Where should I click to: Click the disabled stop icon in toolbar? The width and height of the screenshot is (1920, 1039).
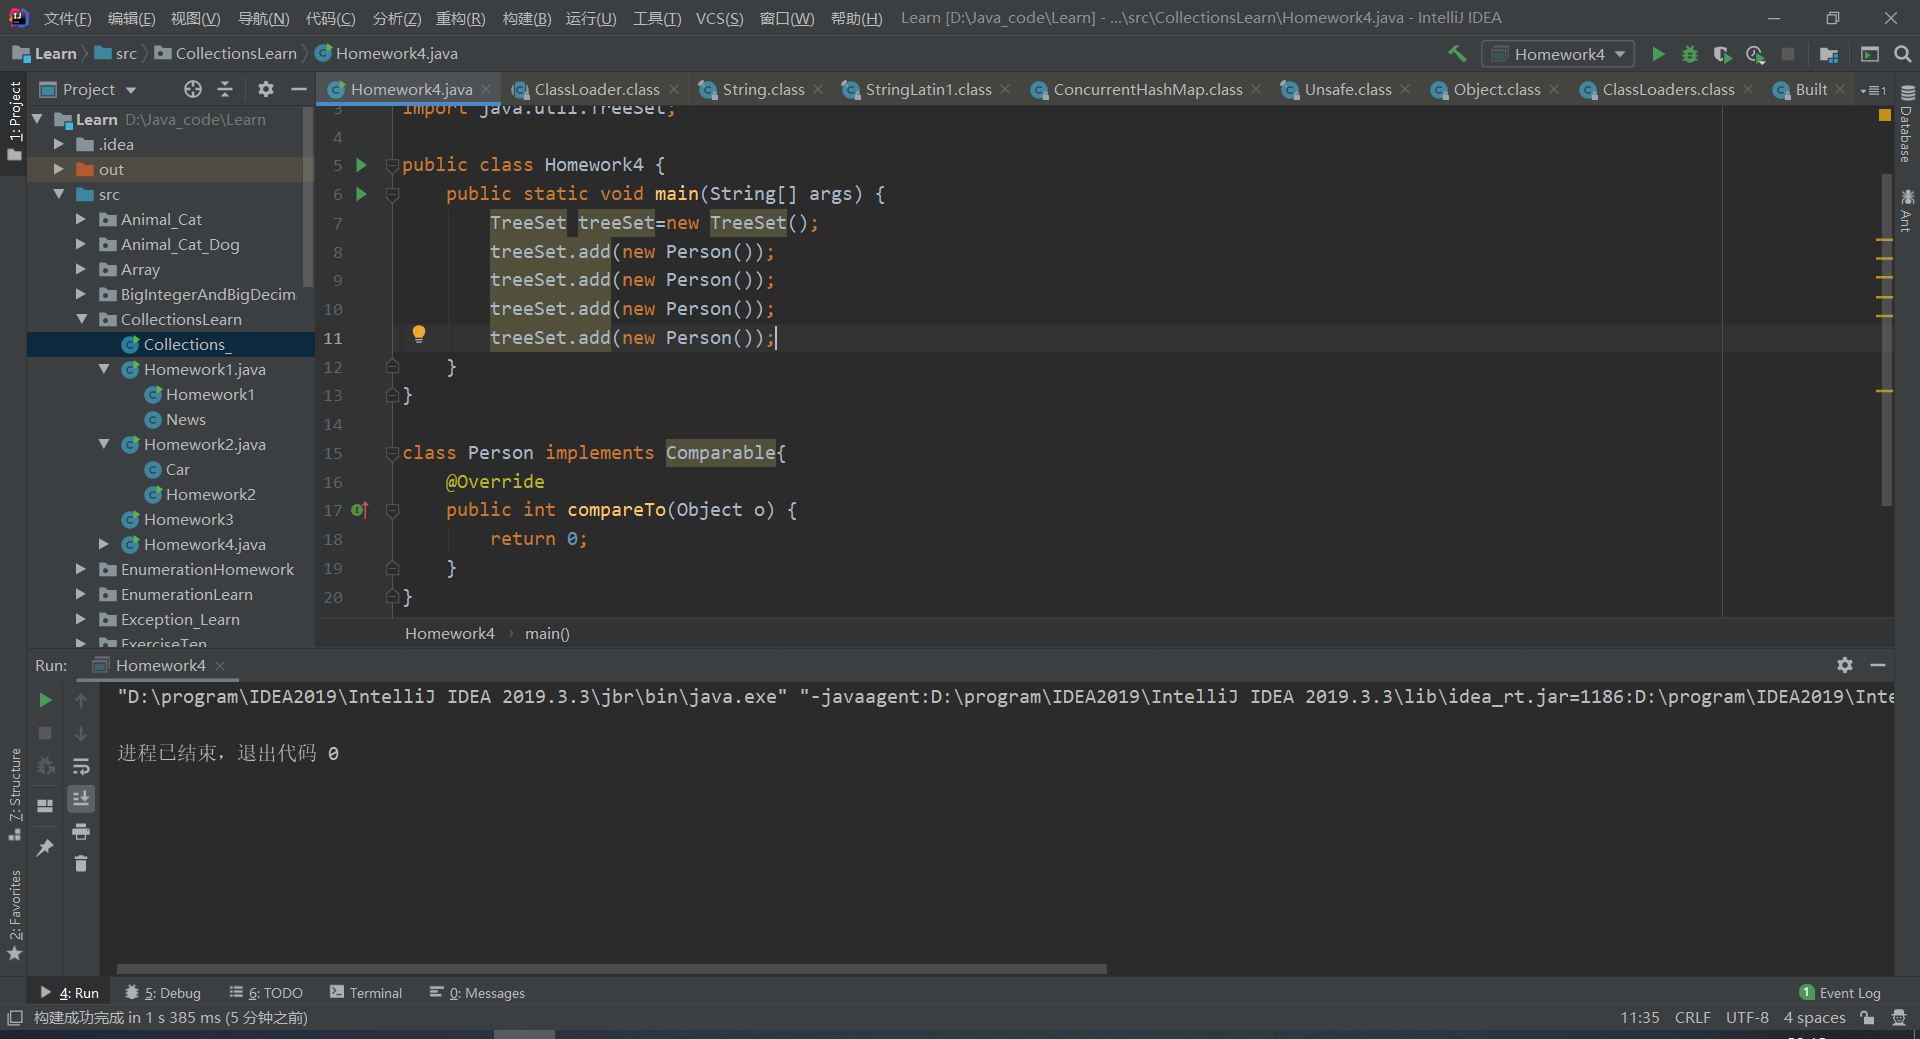[1788, 54]
